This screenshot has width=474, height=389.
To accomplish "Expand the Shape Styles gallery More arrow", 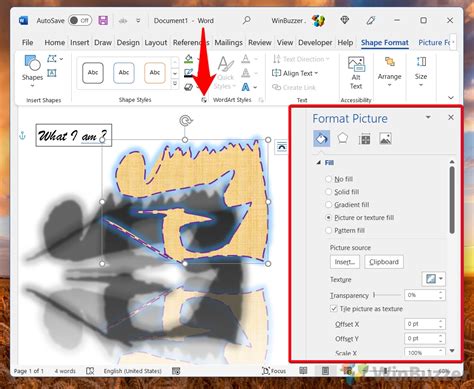I will click(x=175, y=84).
